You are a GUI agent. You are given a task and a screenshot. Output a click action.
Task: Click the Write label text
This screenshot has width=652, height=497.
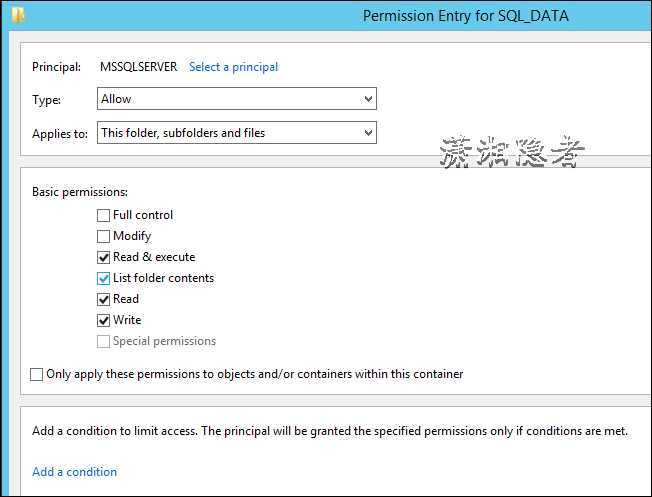127,320
